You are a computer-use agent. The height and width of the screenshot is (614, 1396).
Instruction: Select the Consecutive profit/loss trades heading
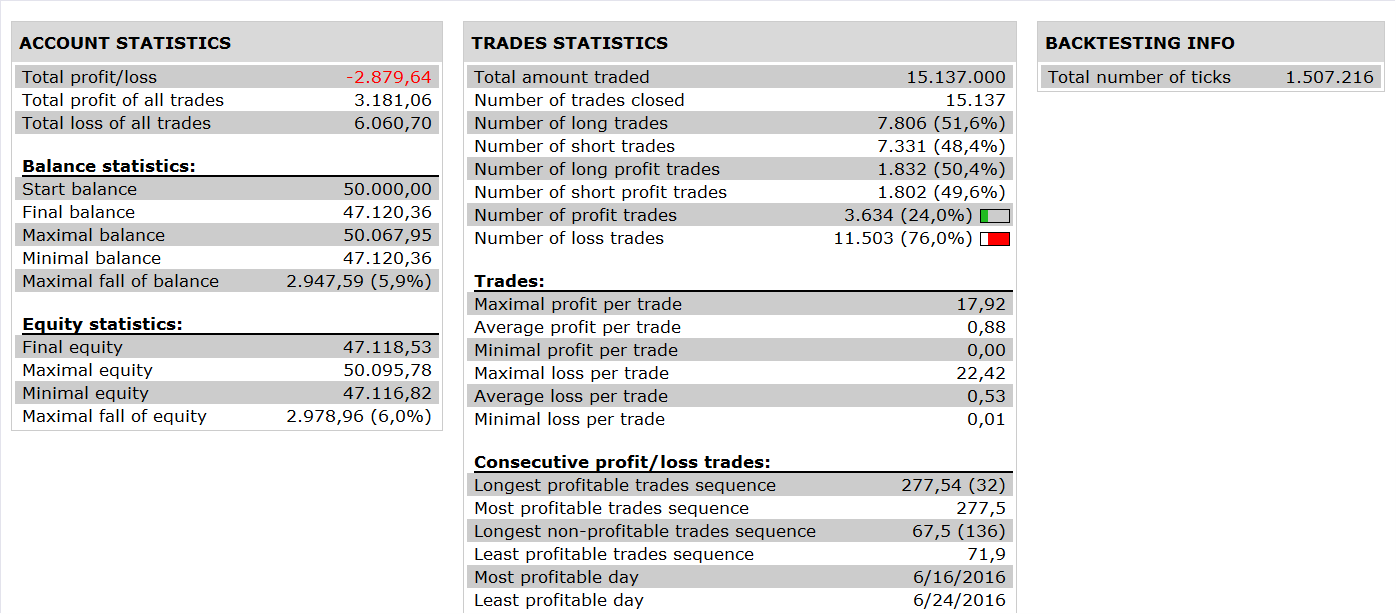[622, 462]
